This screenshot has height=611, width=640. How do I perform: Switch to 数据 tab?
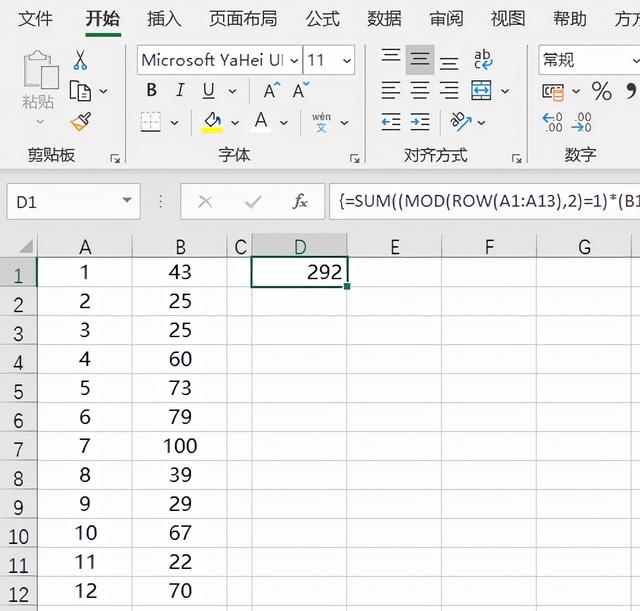[384, 19]
